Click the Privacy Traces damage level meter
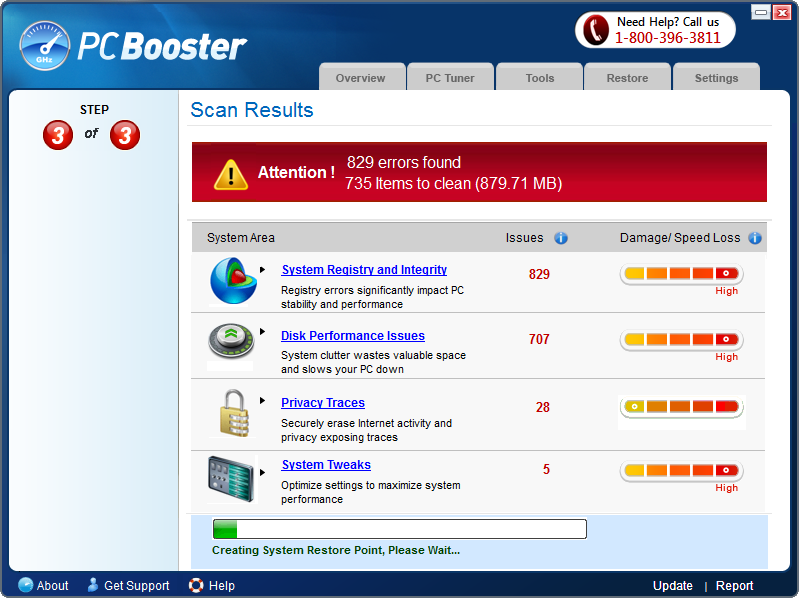The width and height of the screenshot is (799, 598). [681, 407]
